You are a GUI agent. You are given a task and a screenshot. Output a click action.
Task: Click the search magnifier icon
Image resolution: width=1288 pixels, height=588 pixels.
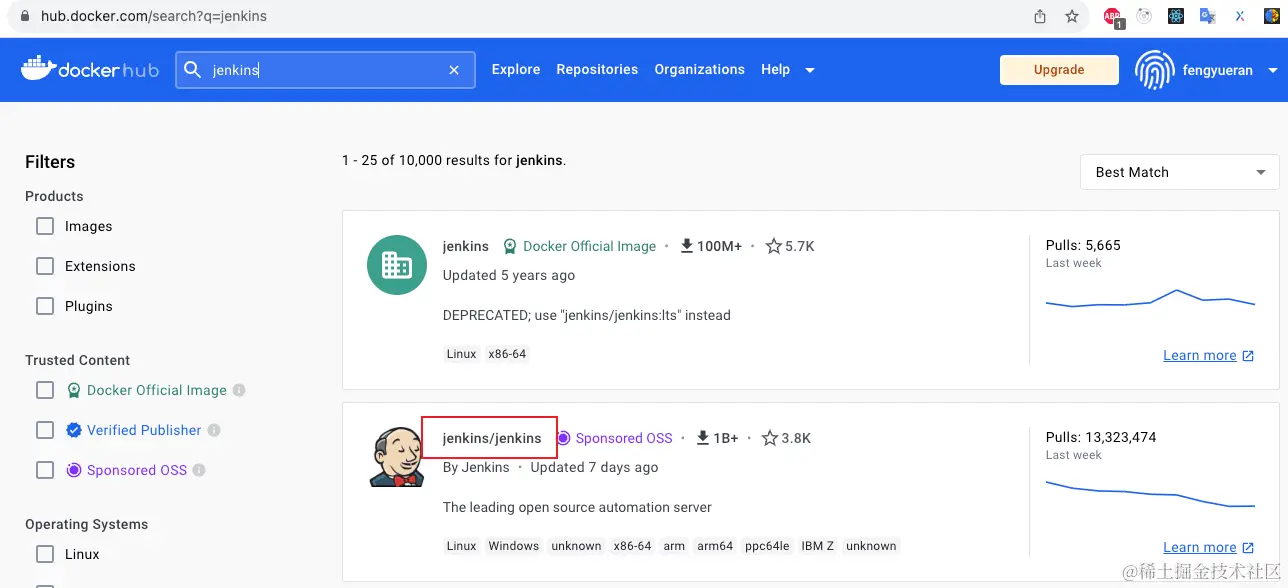[193, 70]
